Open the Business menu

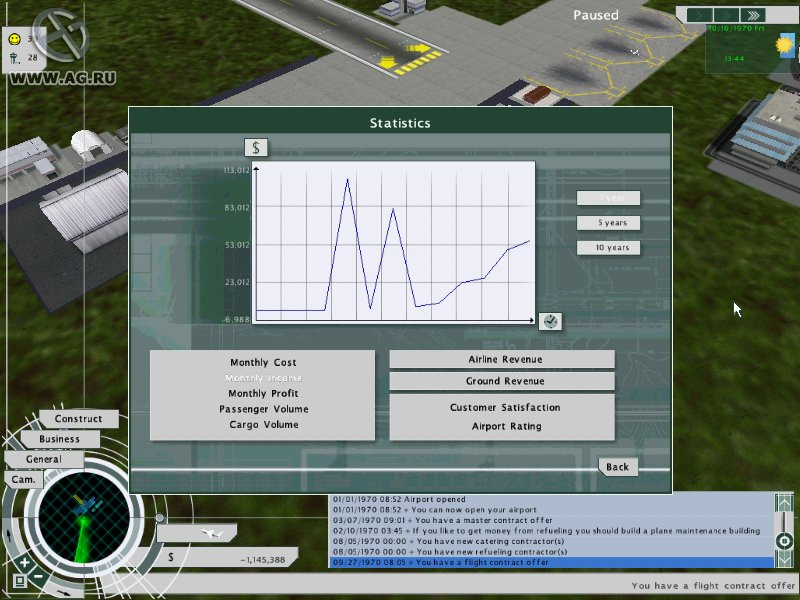(59, 439)
